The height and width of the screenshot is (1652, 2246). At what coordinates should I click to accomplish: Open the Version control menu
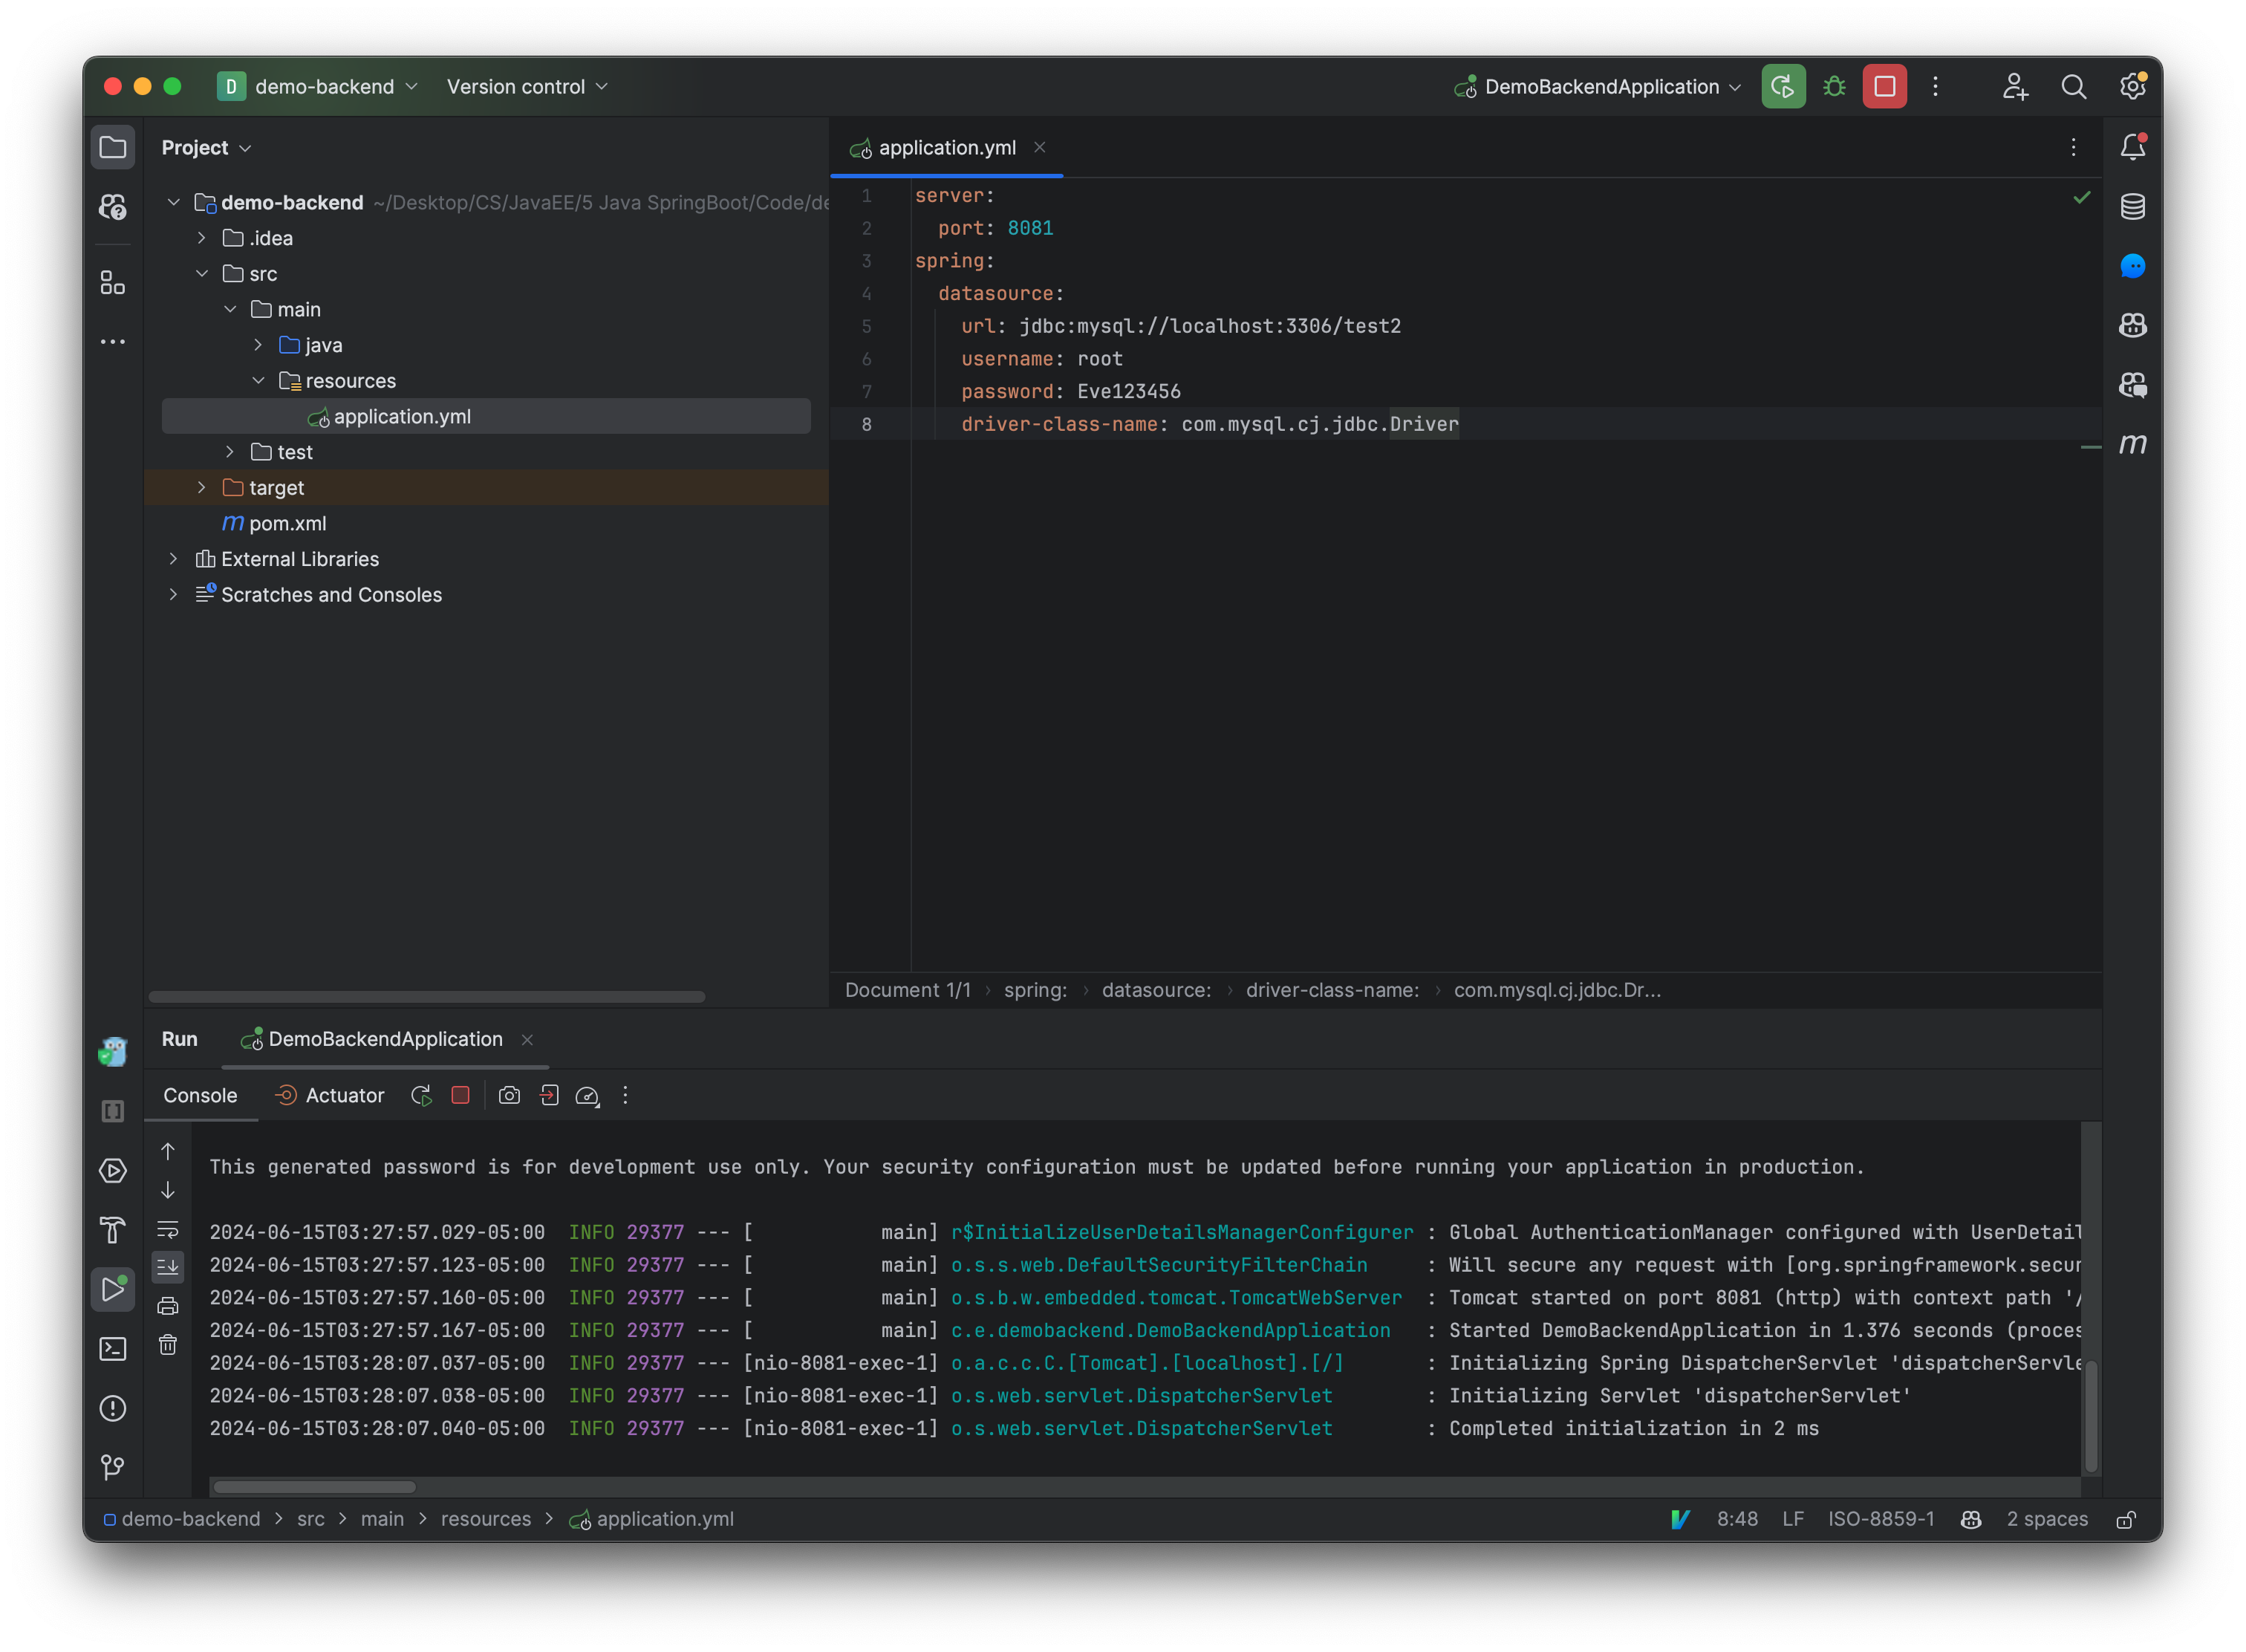[525, 86]
